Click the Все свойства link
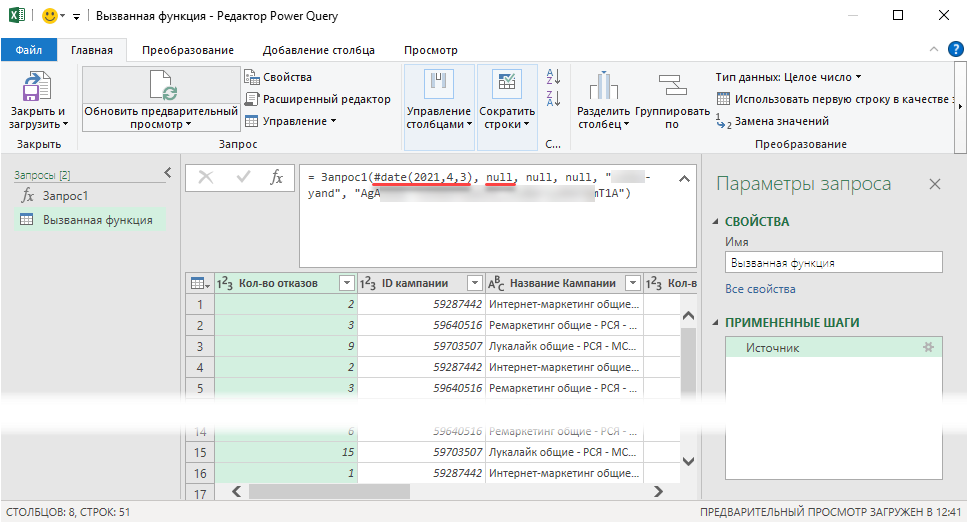This screenshot has height=523, width=968. (760, 289)
